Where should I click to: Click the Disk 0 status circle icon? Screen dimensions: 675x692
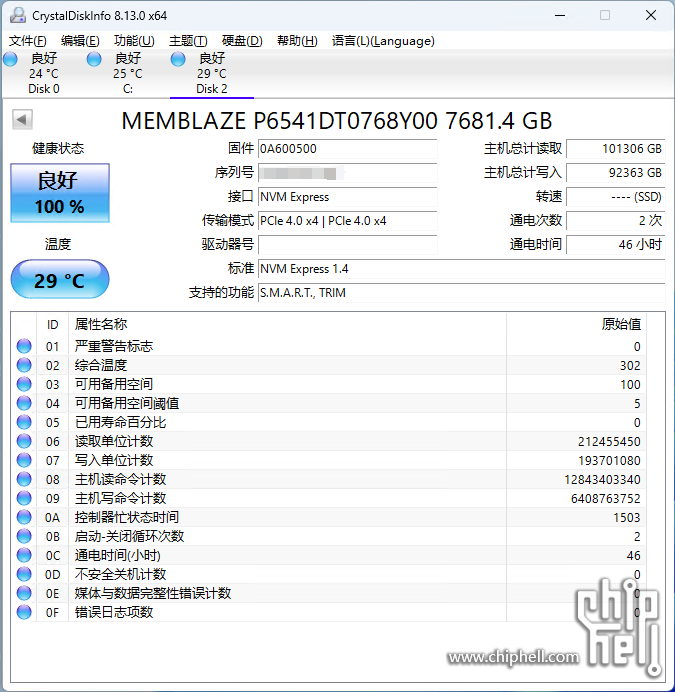coord(10,59)
